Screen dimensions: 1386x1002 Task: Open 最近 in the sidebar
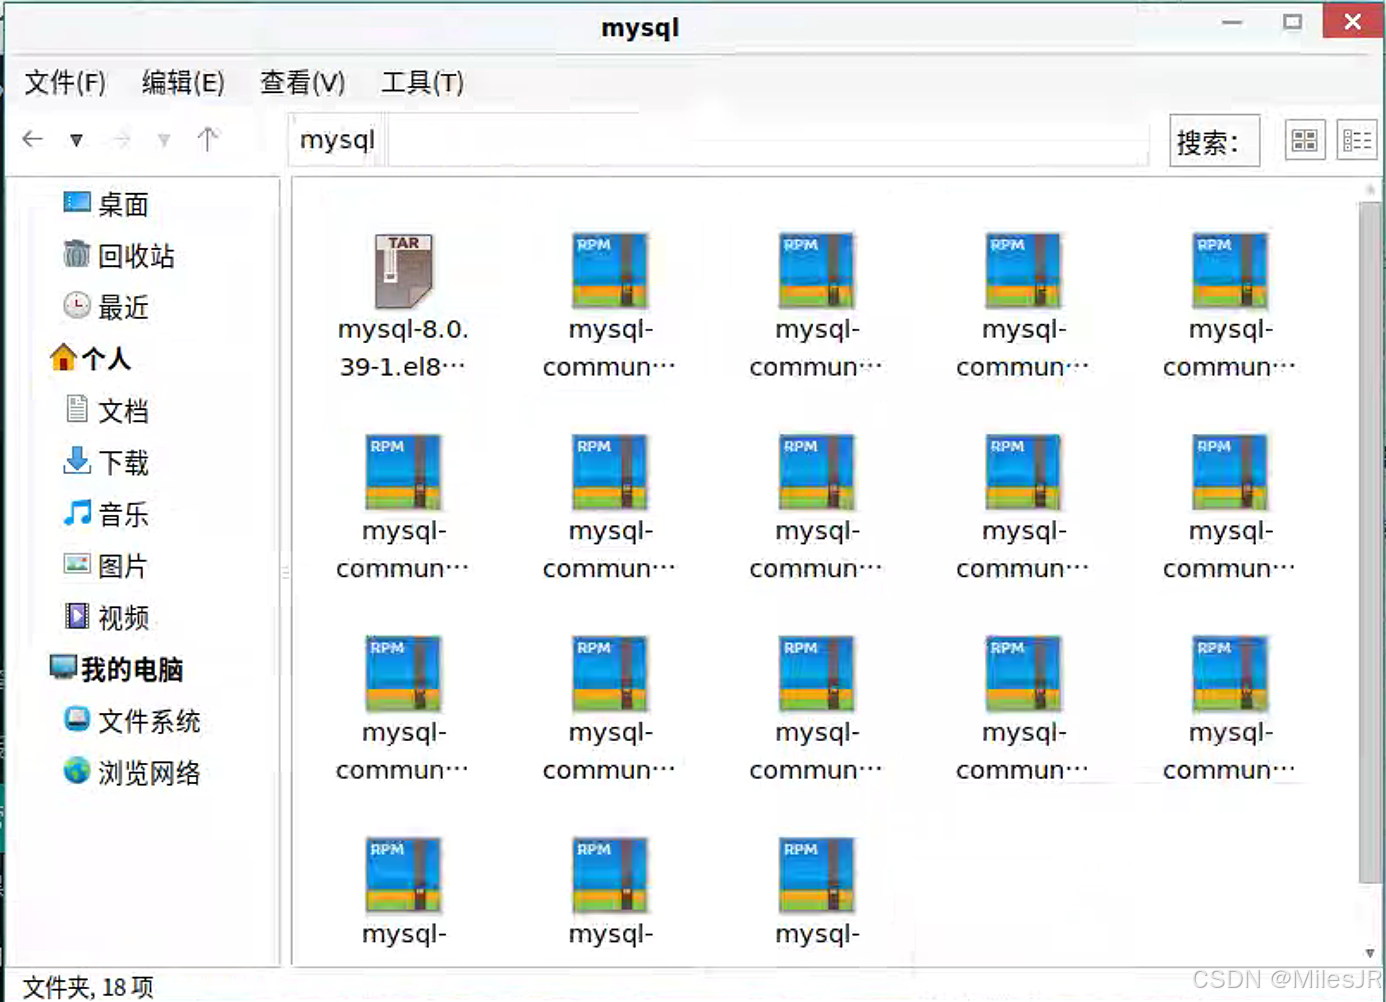(106, 307)
